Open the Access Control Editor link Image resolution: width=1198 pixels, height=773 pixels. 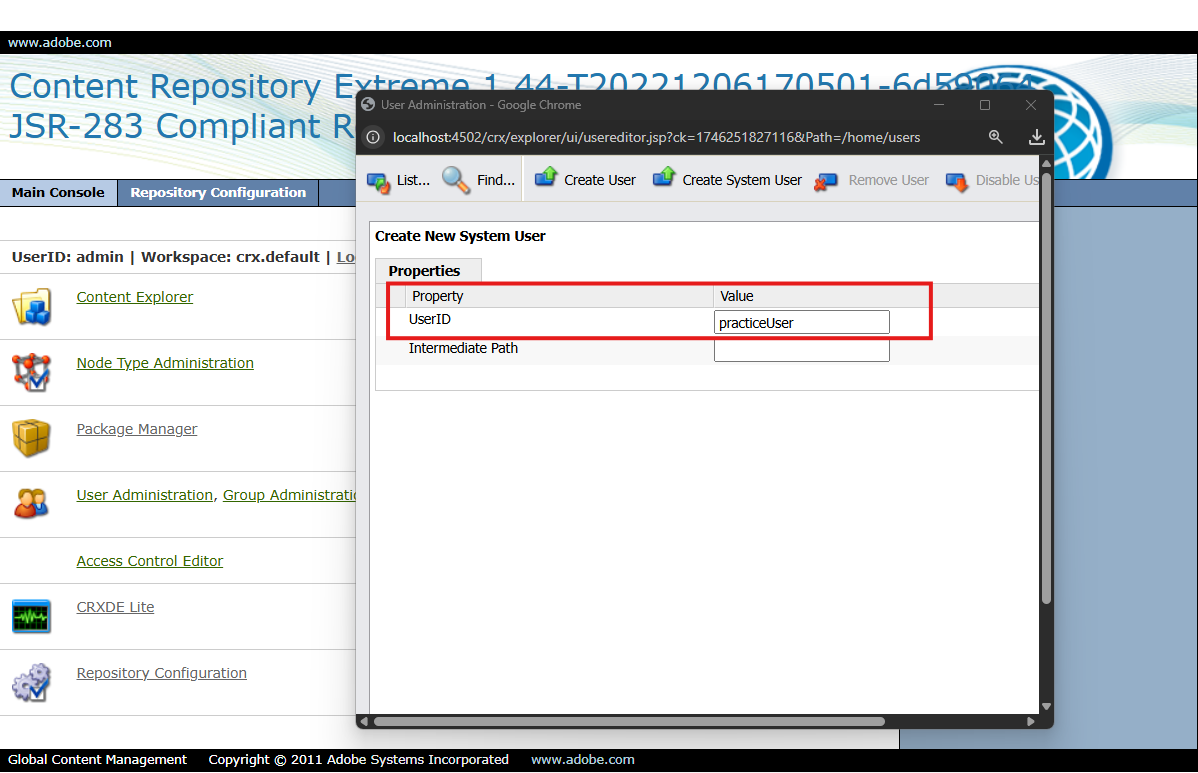tap(150, 561)
